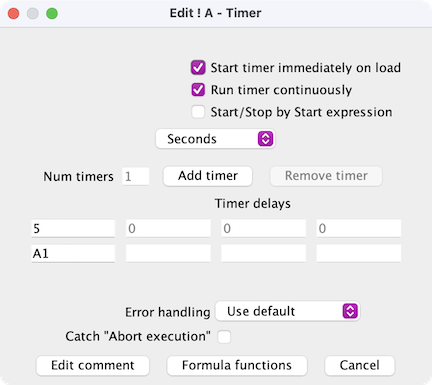Open the Formula functions list
432x385 pixels.
click(237, 365)
